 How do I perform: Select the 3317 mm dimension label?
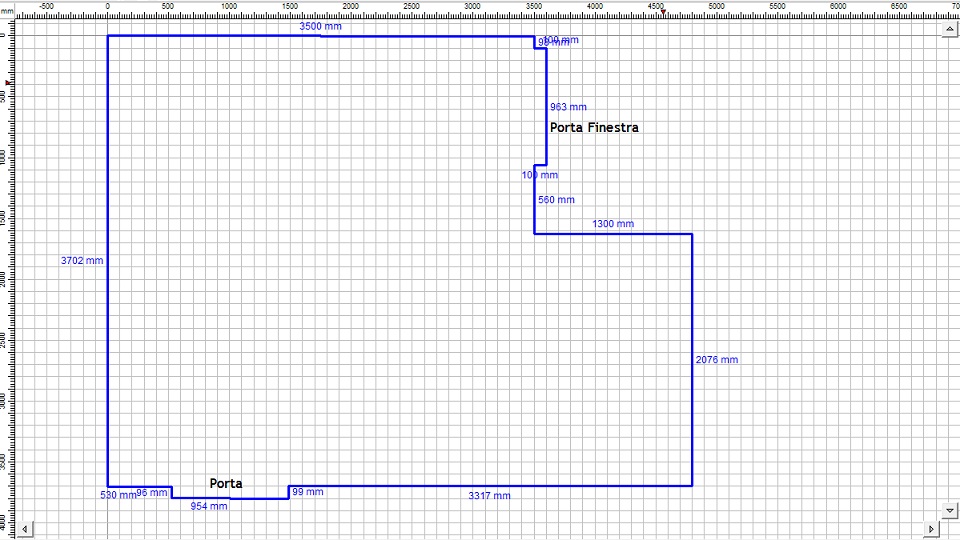(x=489, y=496)
